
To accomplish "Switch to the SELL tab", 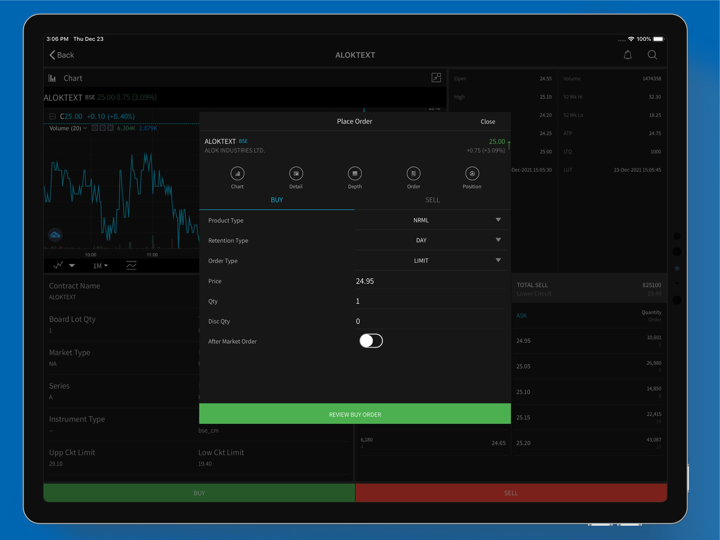I will (x=432, y=200).
